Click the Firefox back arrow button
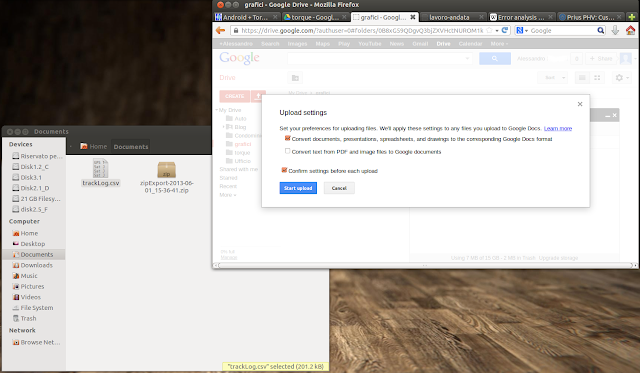 [x=220, y=30]
